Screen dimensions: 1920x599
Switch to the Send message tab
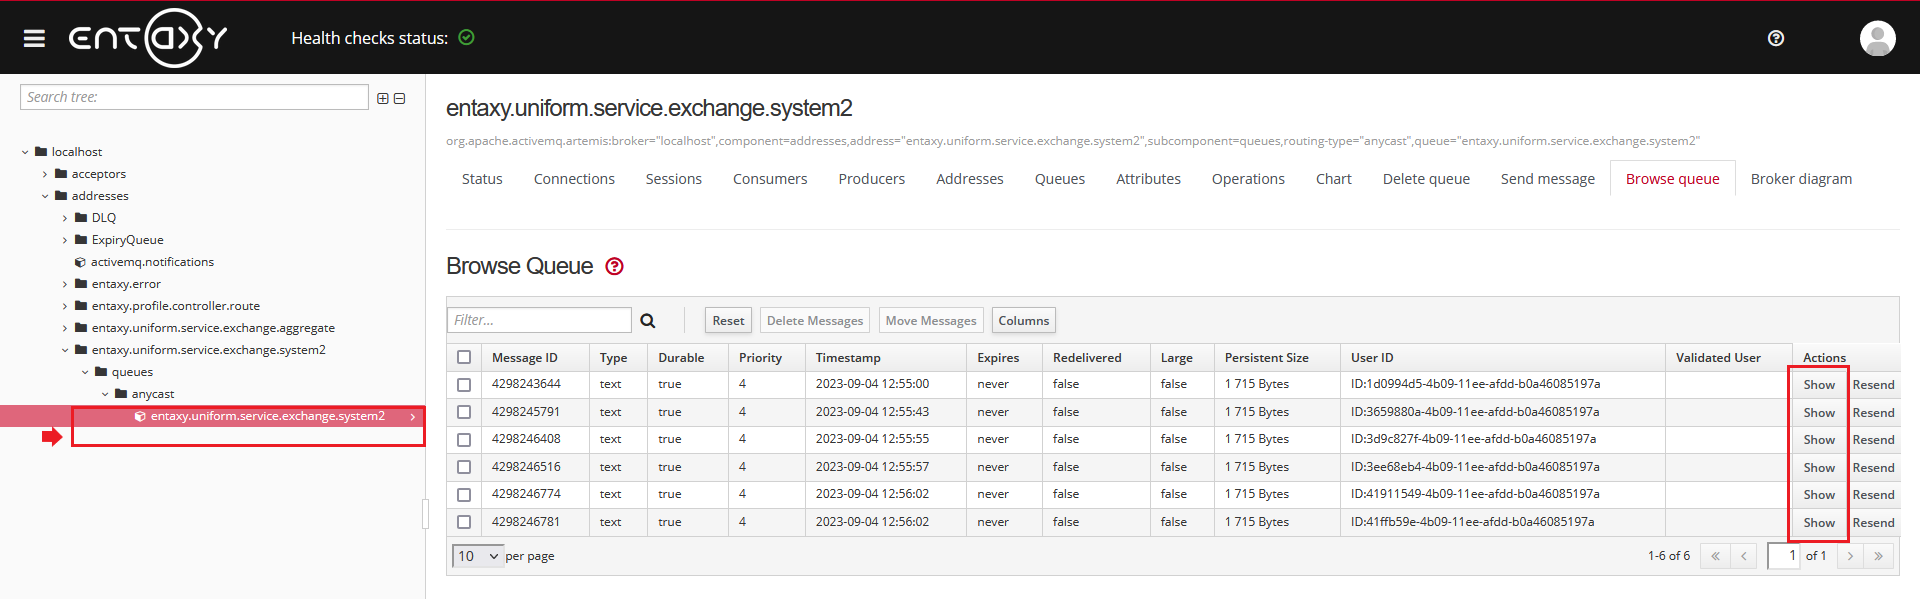point(1547,179)
